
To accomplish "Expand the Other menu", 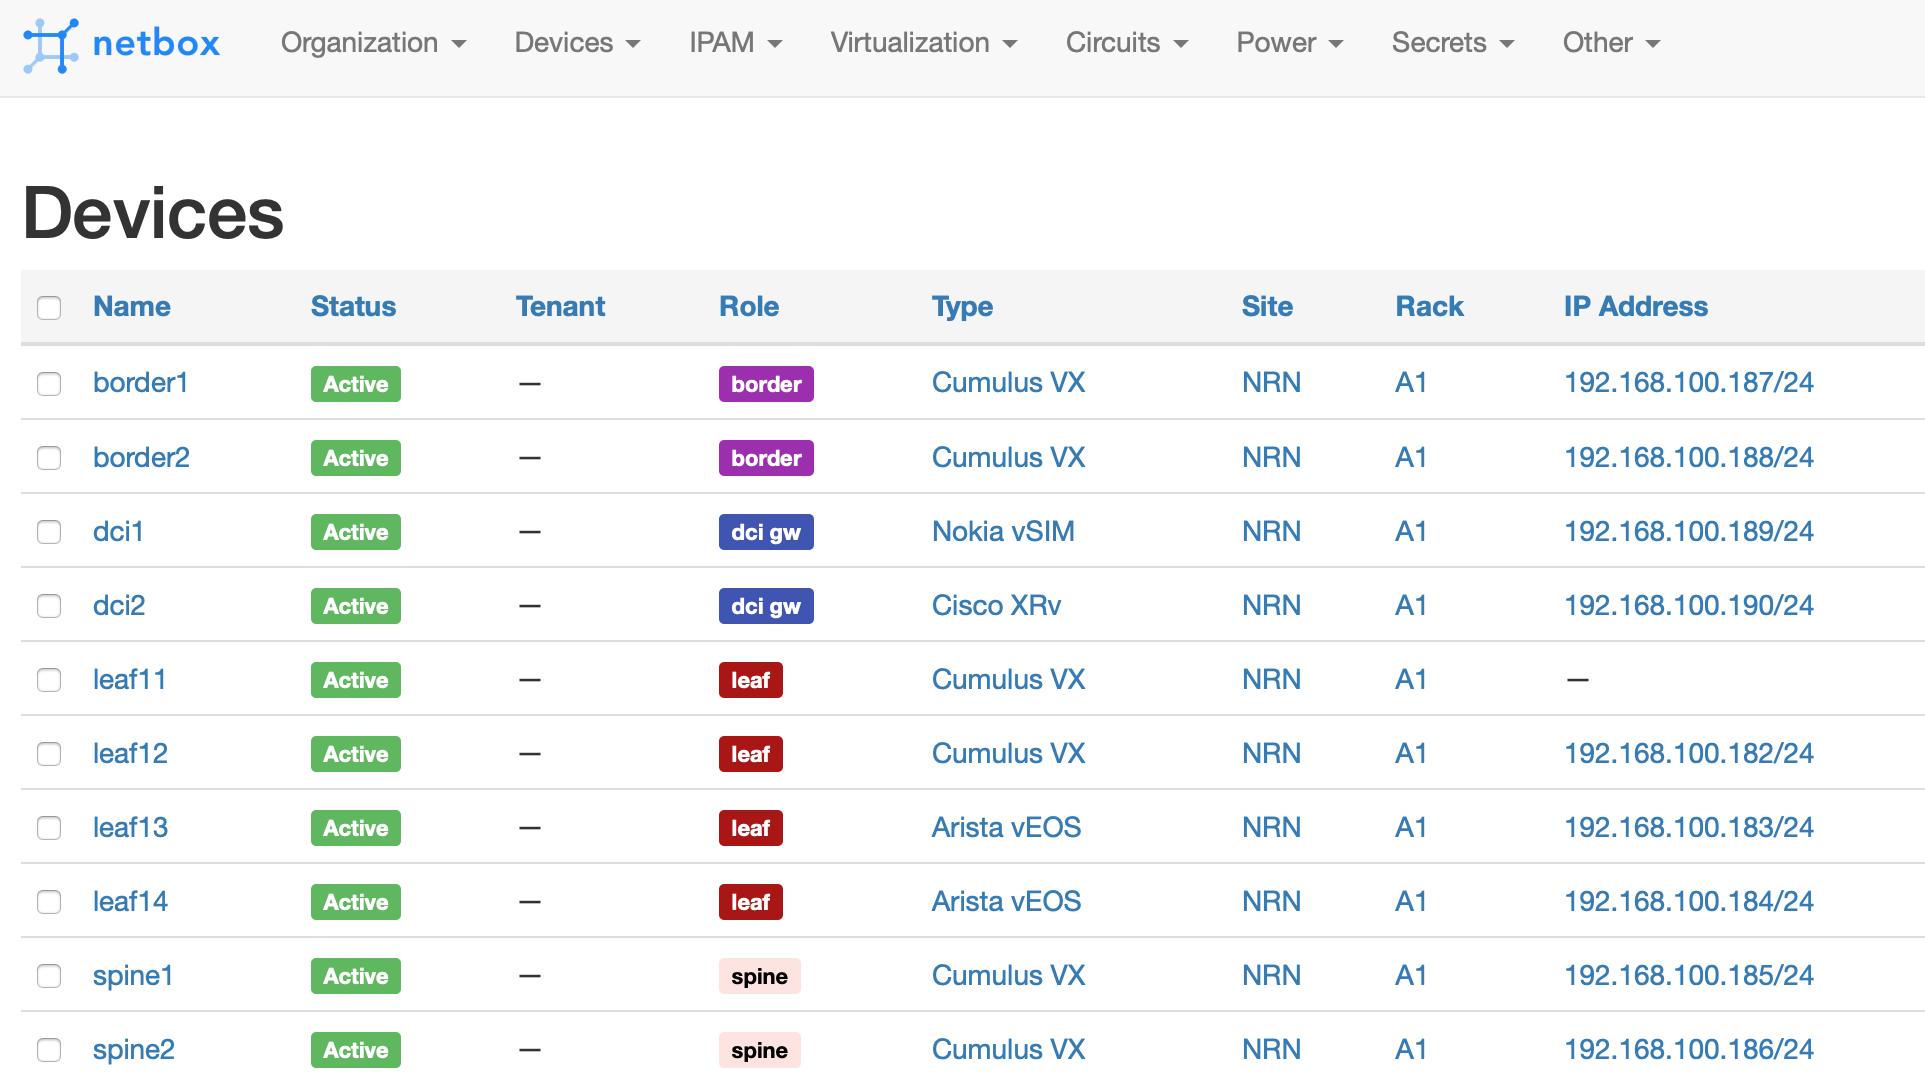I will click(x=1611, y=43).
